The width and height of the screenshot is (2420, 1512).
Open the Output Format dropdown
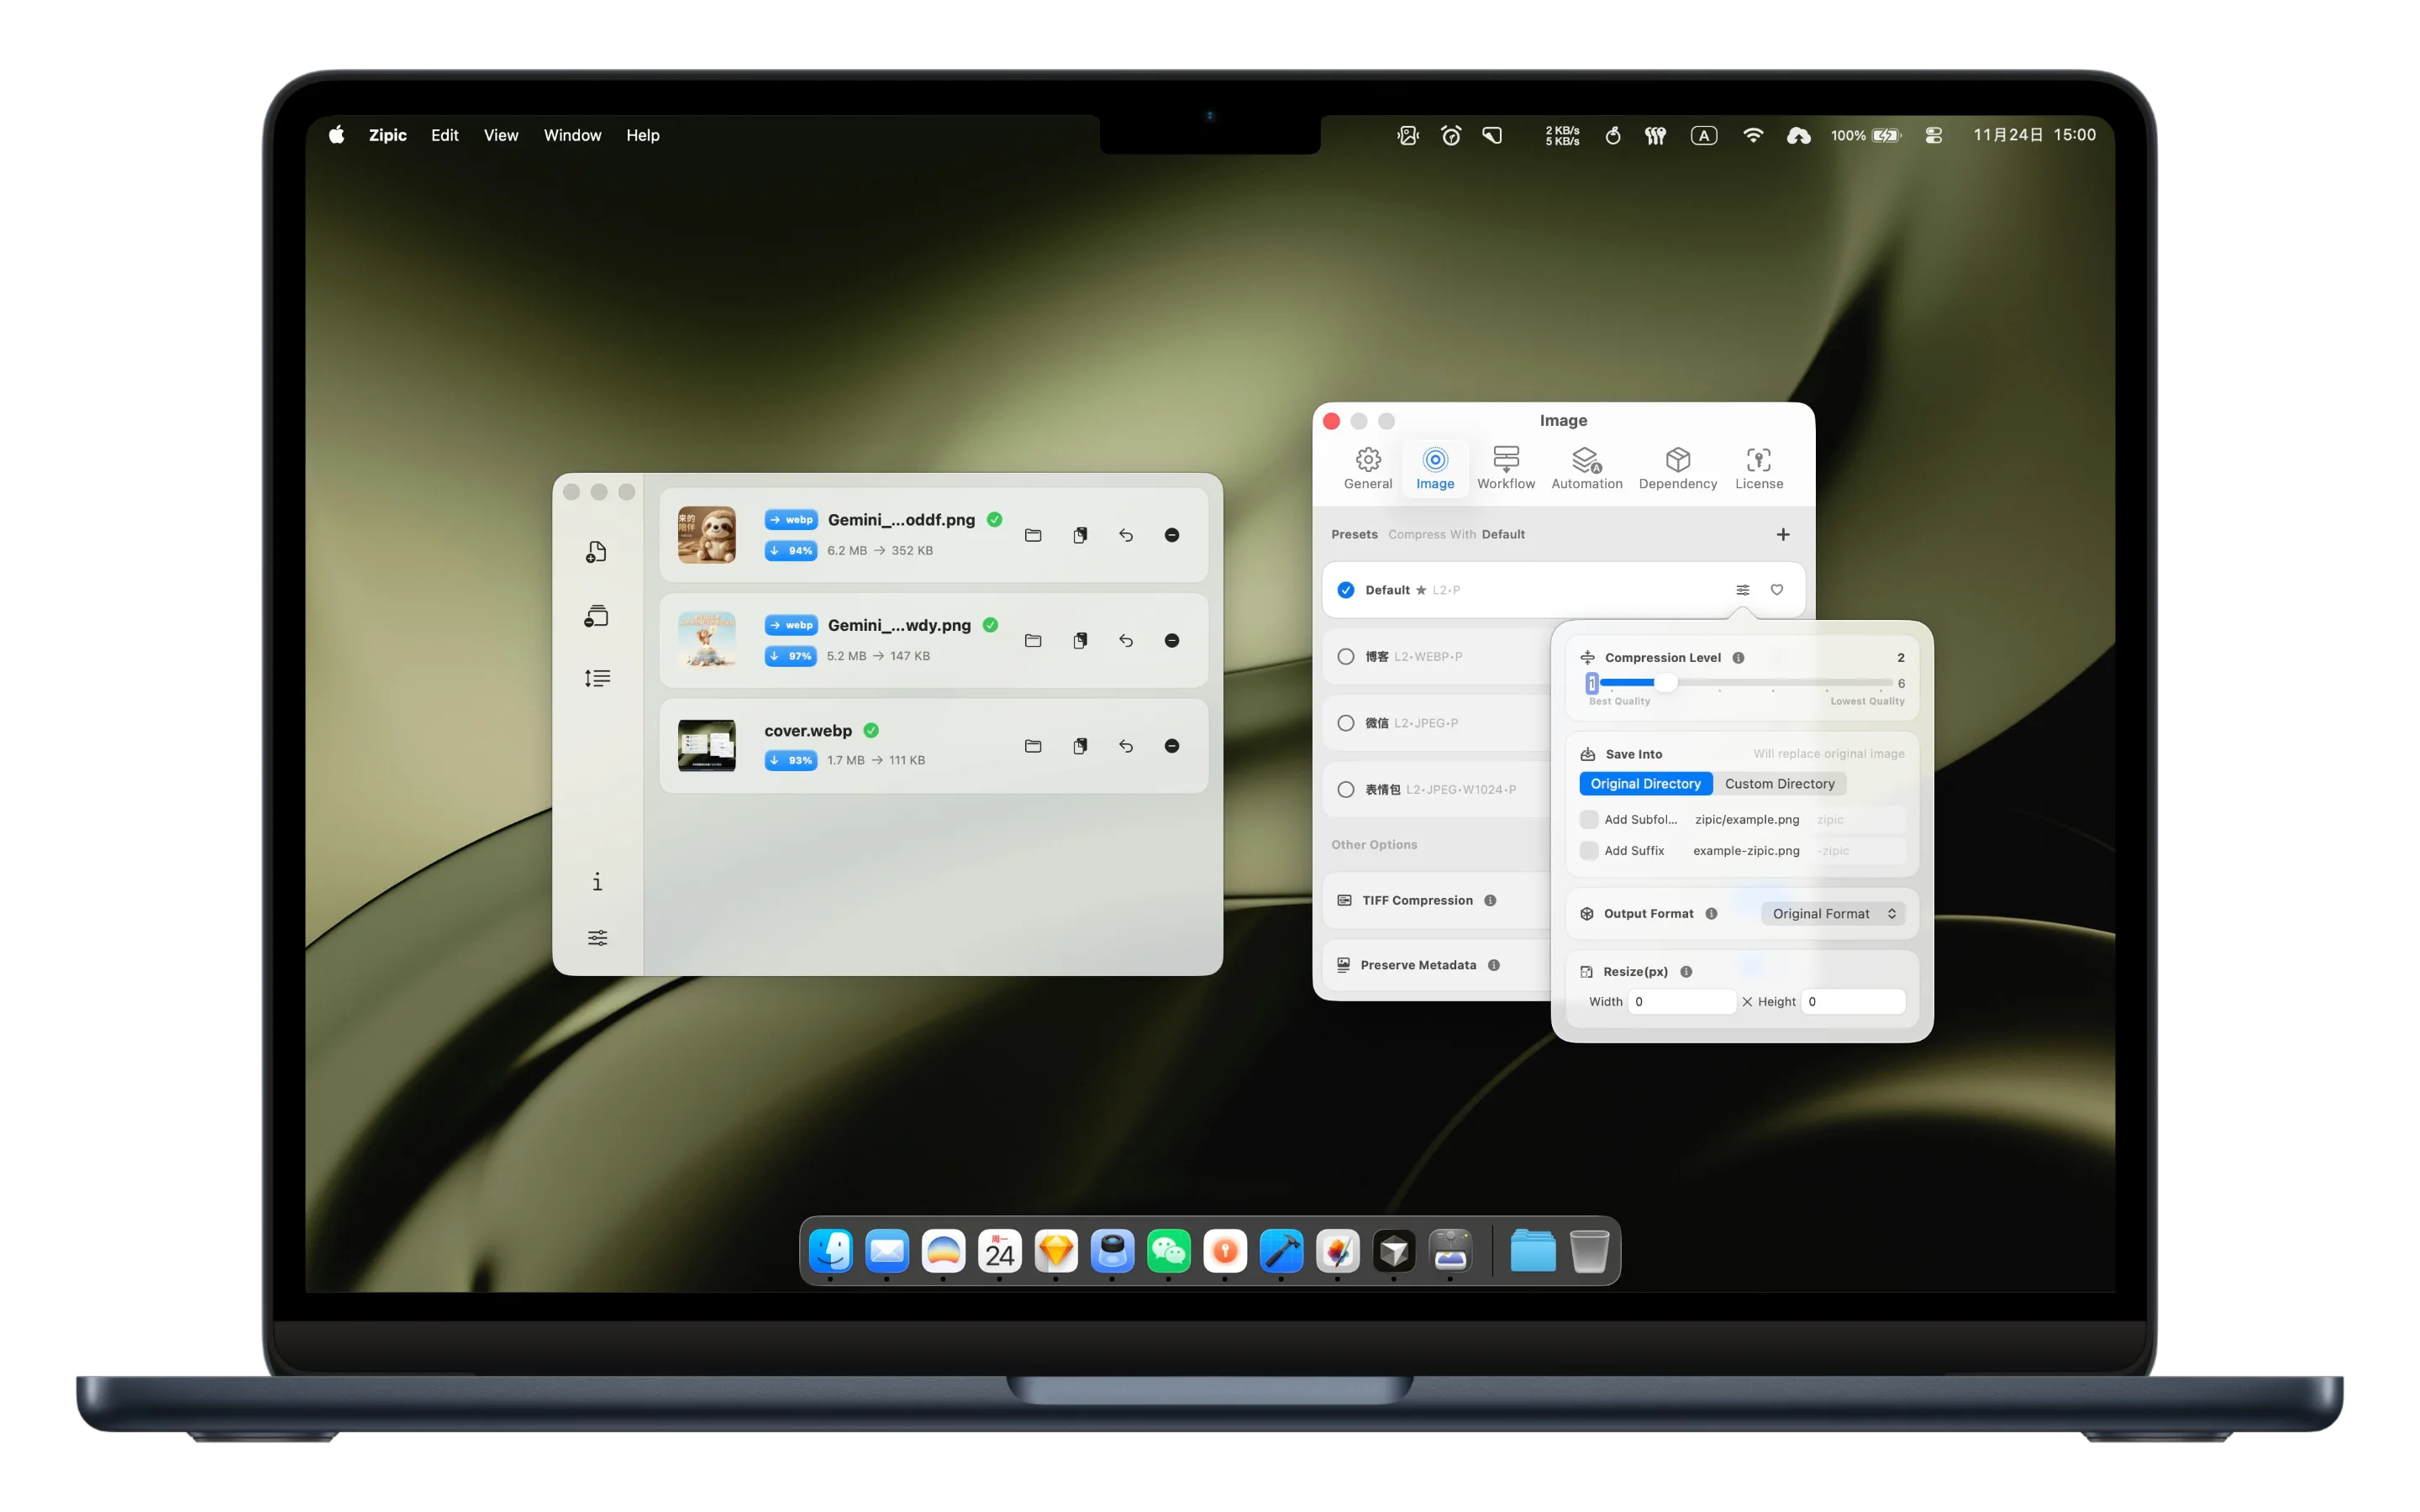coord(1833,914)
